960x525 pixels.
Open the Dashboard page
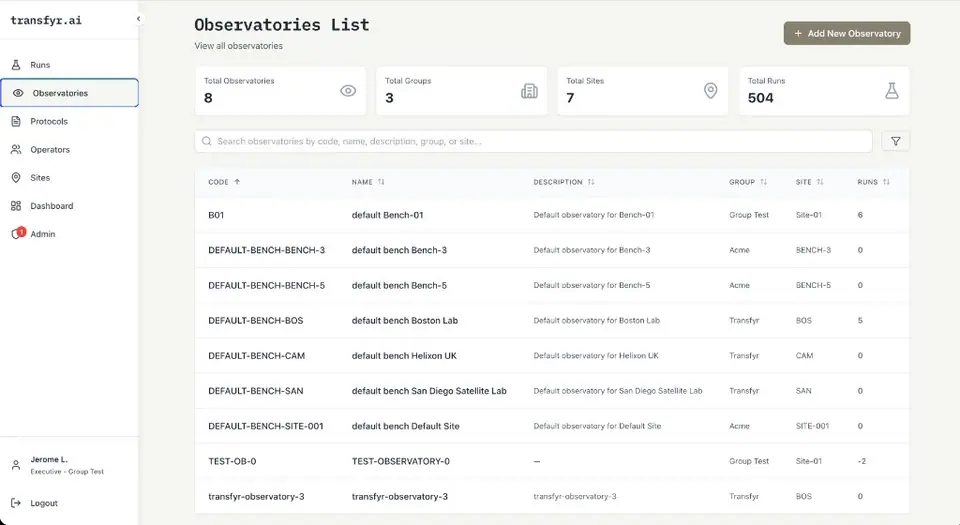[69, 206]
